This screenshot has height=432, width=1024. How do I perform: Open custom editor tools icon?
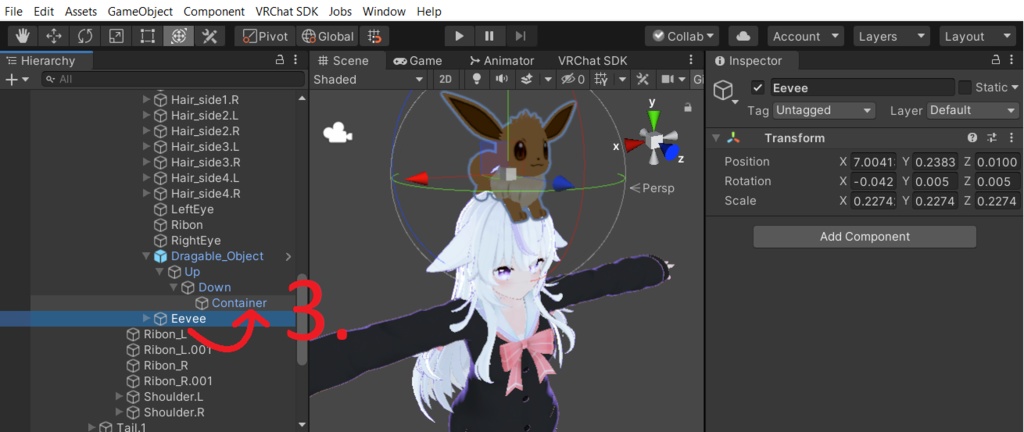(210, 37)
